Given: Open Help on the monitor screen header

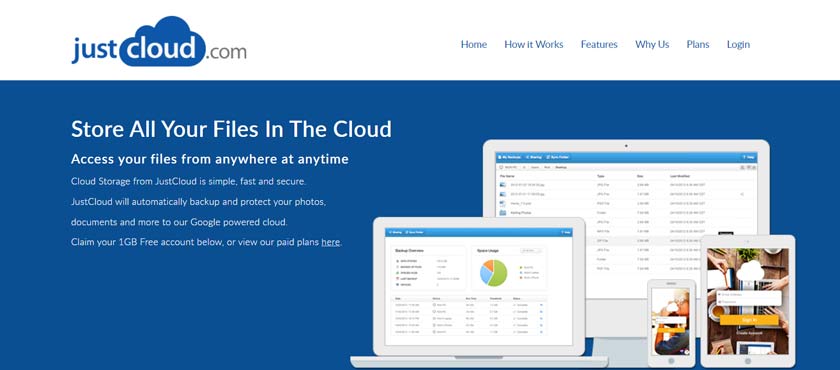Looking at the screenshot, I should tap(748, 157).
